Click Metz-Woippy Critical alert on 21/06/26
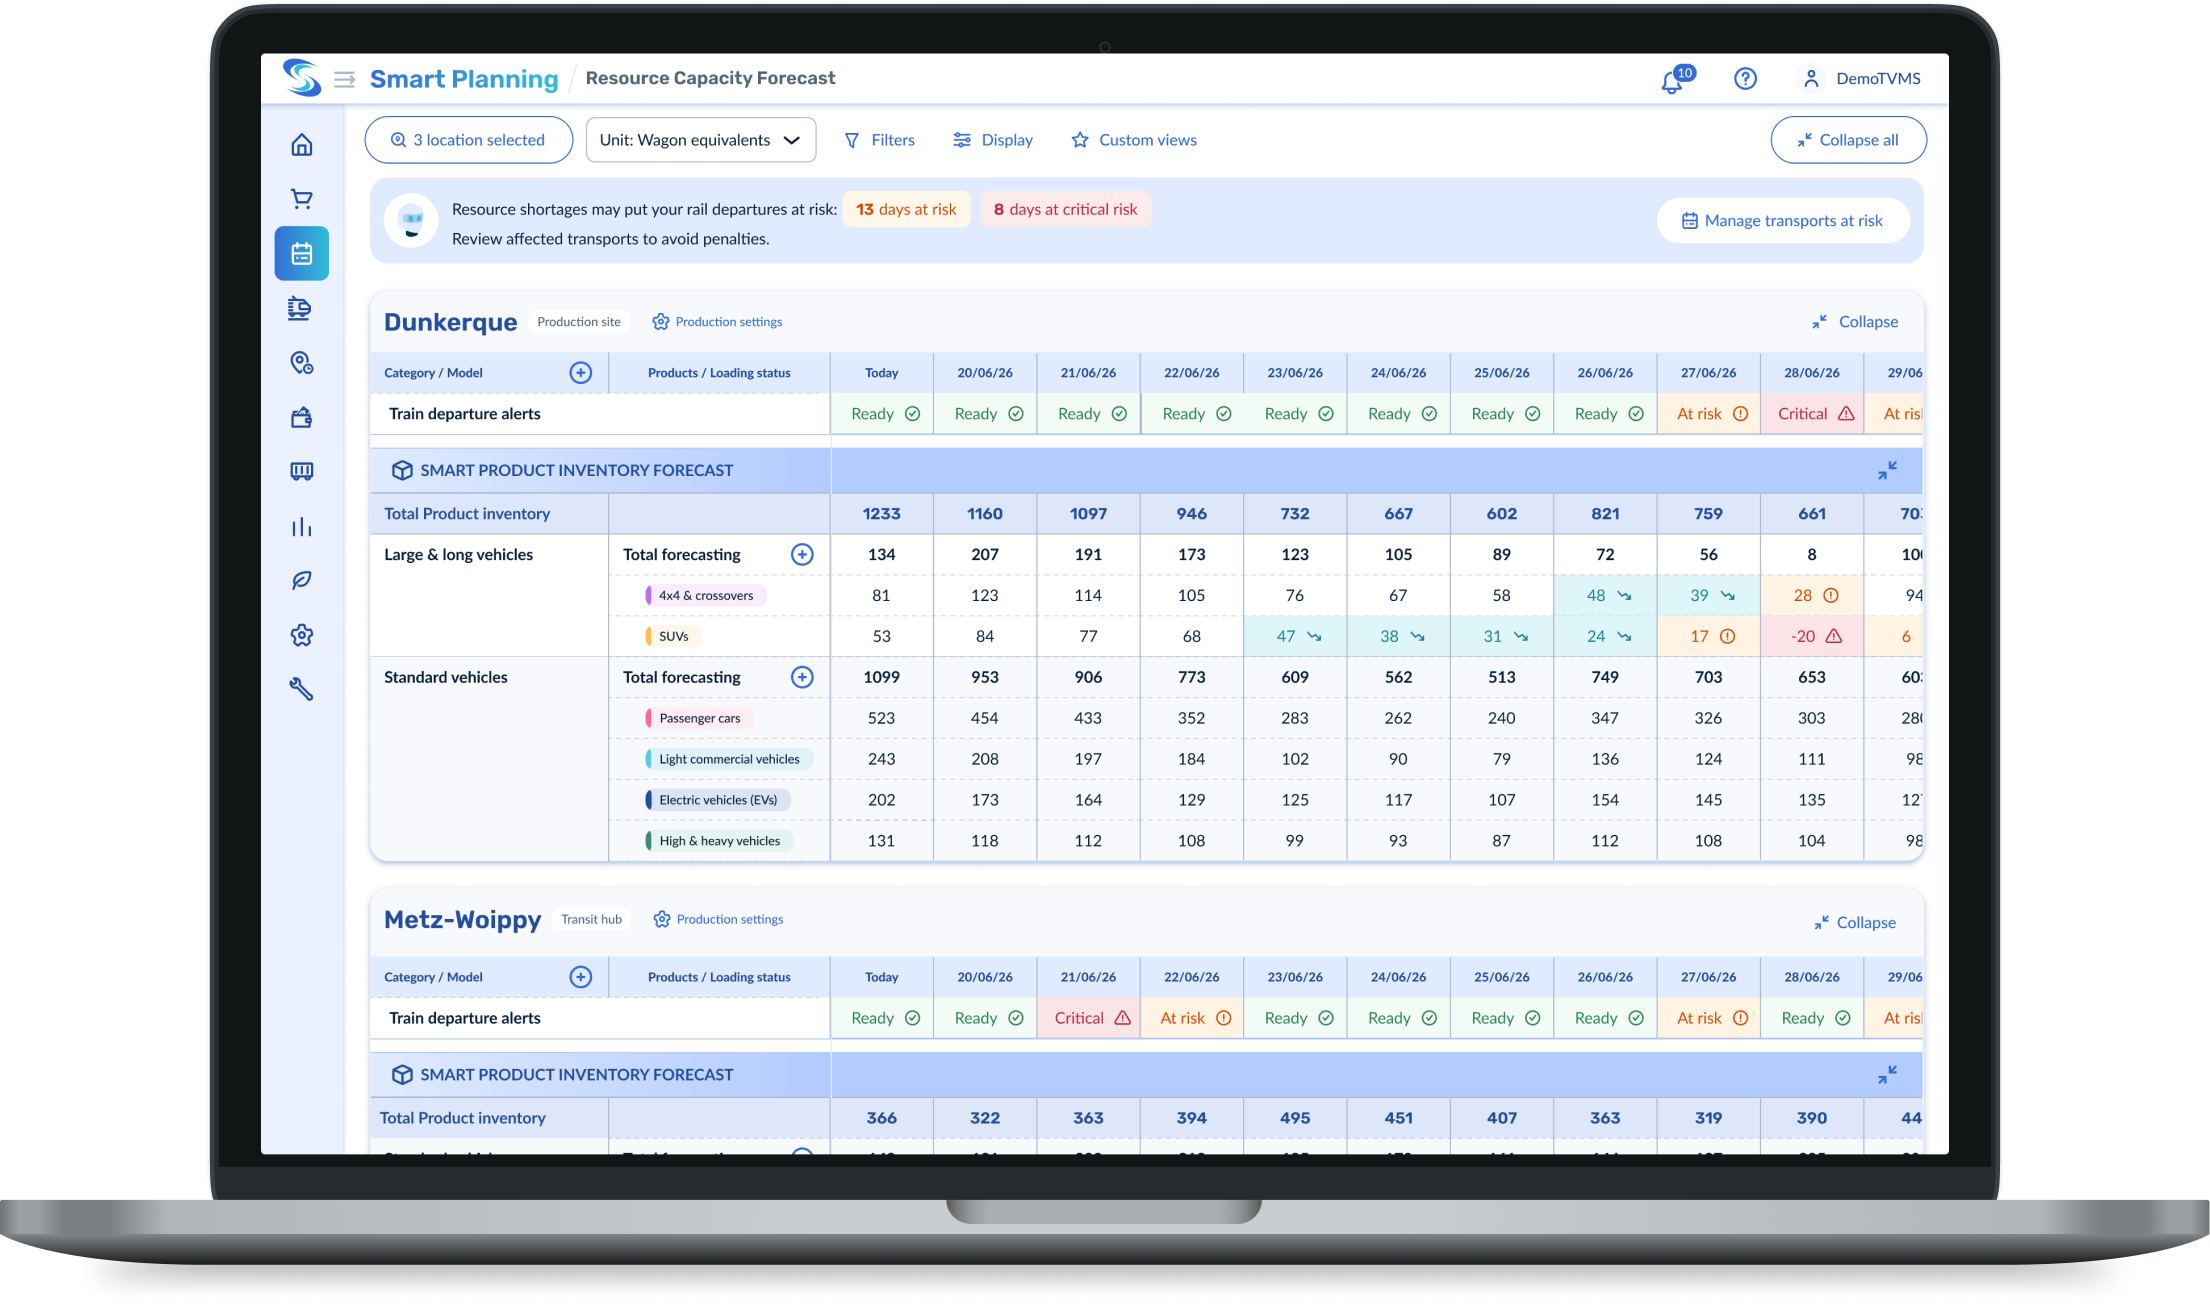Image resolution: width=2210 pixels, height=1304 pixels. click(1088, 1018)
